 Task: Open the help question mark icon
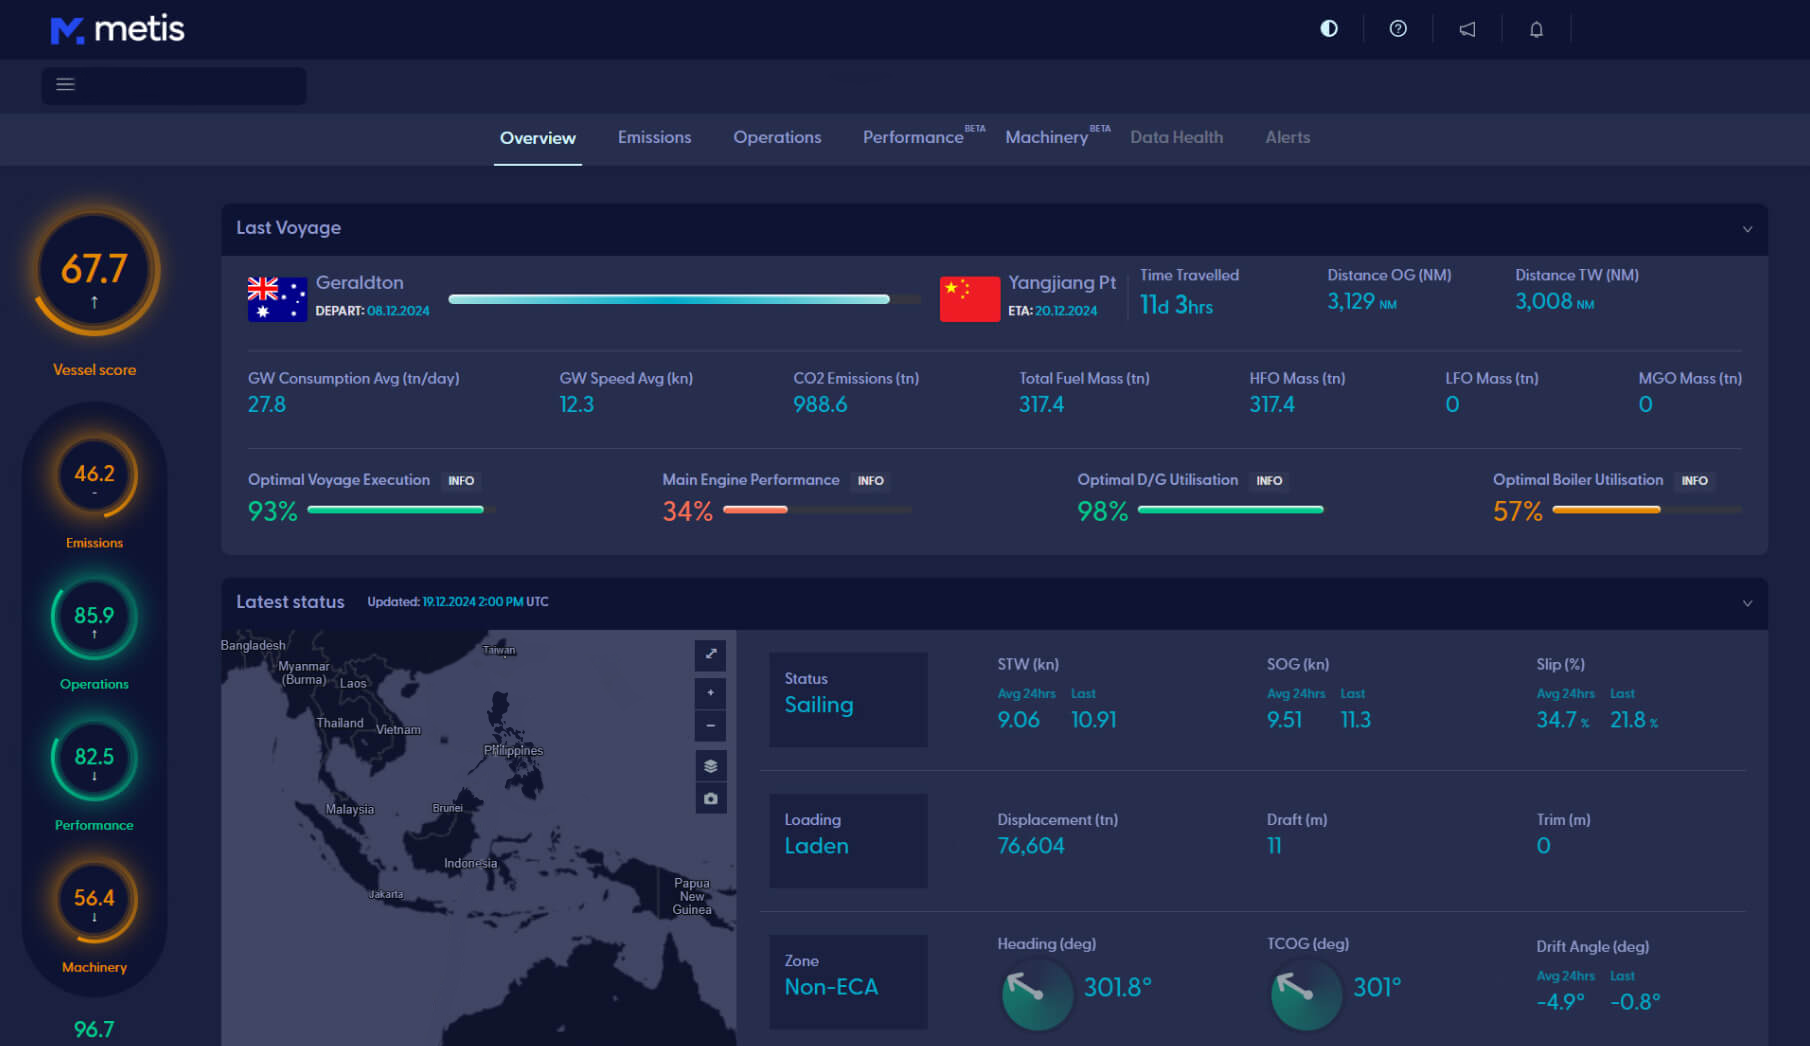(x=1398, y=29)
